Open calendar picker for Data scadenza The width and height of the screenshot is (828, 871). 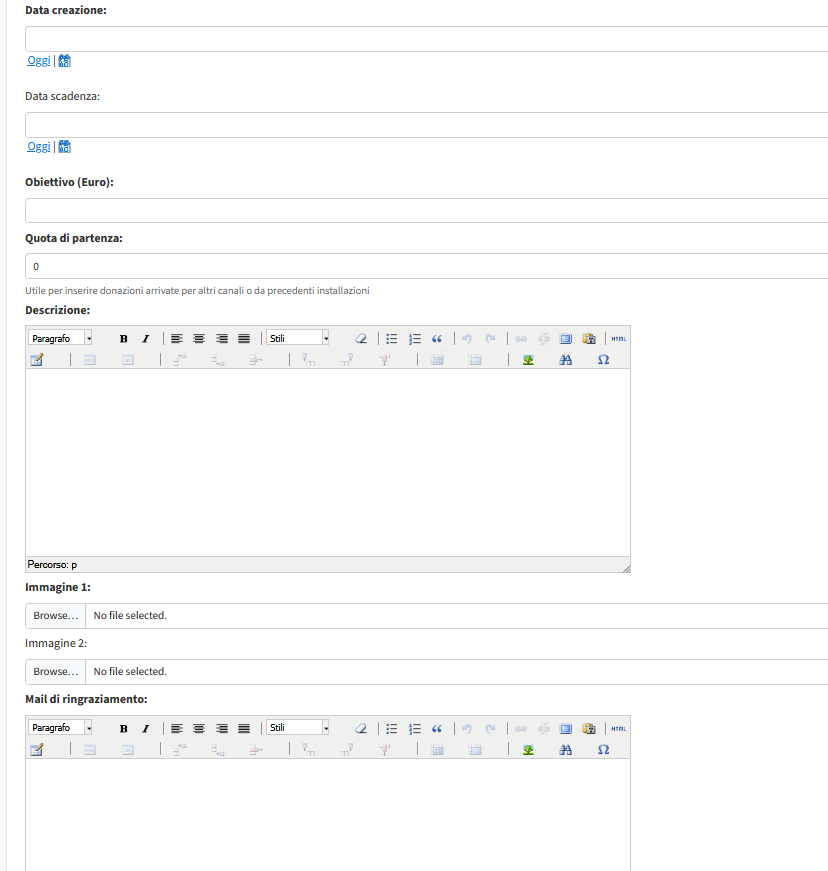tap(64, 147)
